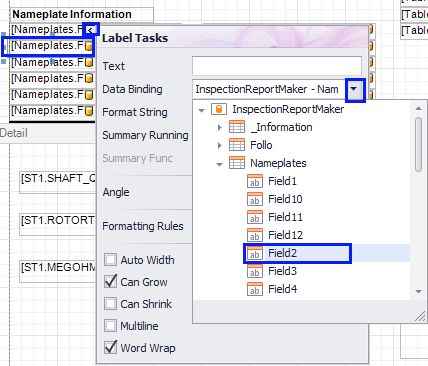
Task: Open the Data Binding dropdown arrow
Action: tap(354, 89)
